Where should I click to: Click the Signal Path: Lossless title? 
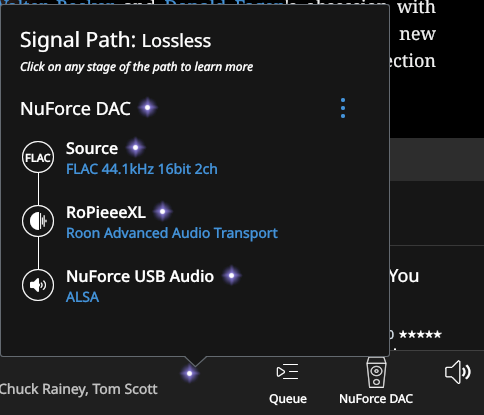tap(115, 40)
